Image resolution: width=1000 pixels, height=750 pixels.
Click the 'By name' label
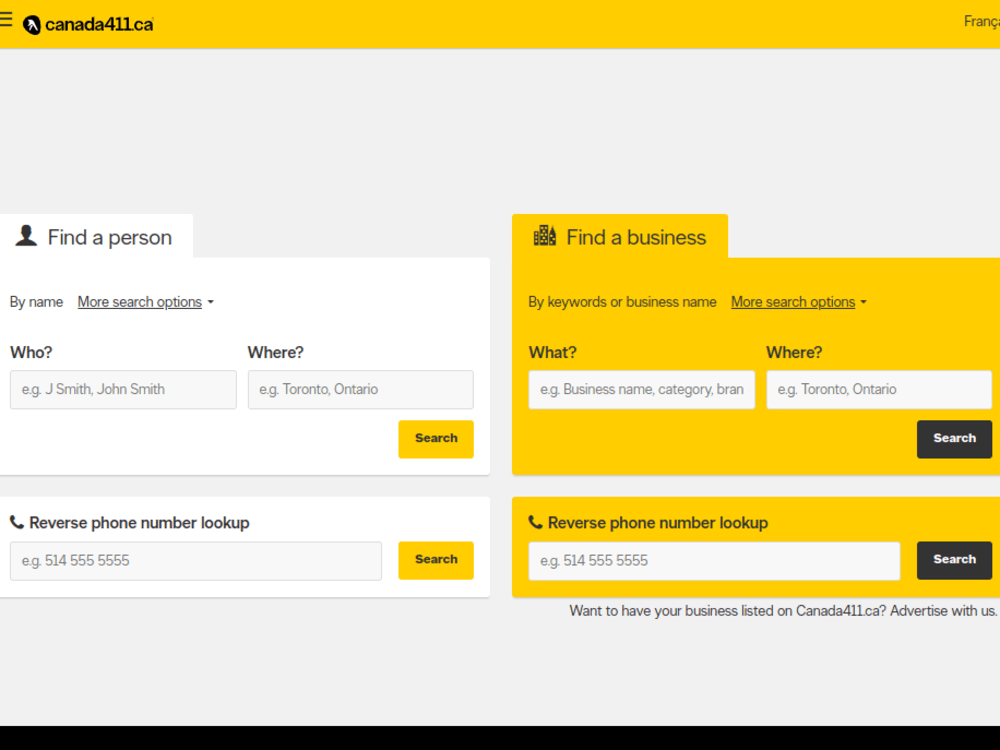click(36, 302)
